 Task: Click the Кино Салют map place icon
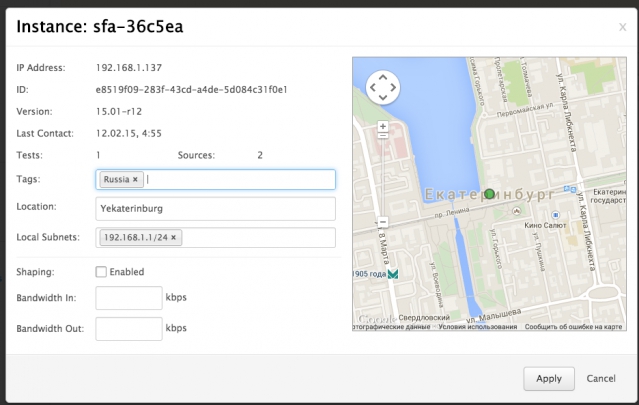coord(555,215)
